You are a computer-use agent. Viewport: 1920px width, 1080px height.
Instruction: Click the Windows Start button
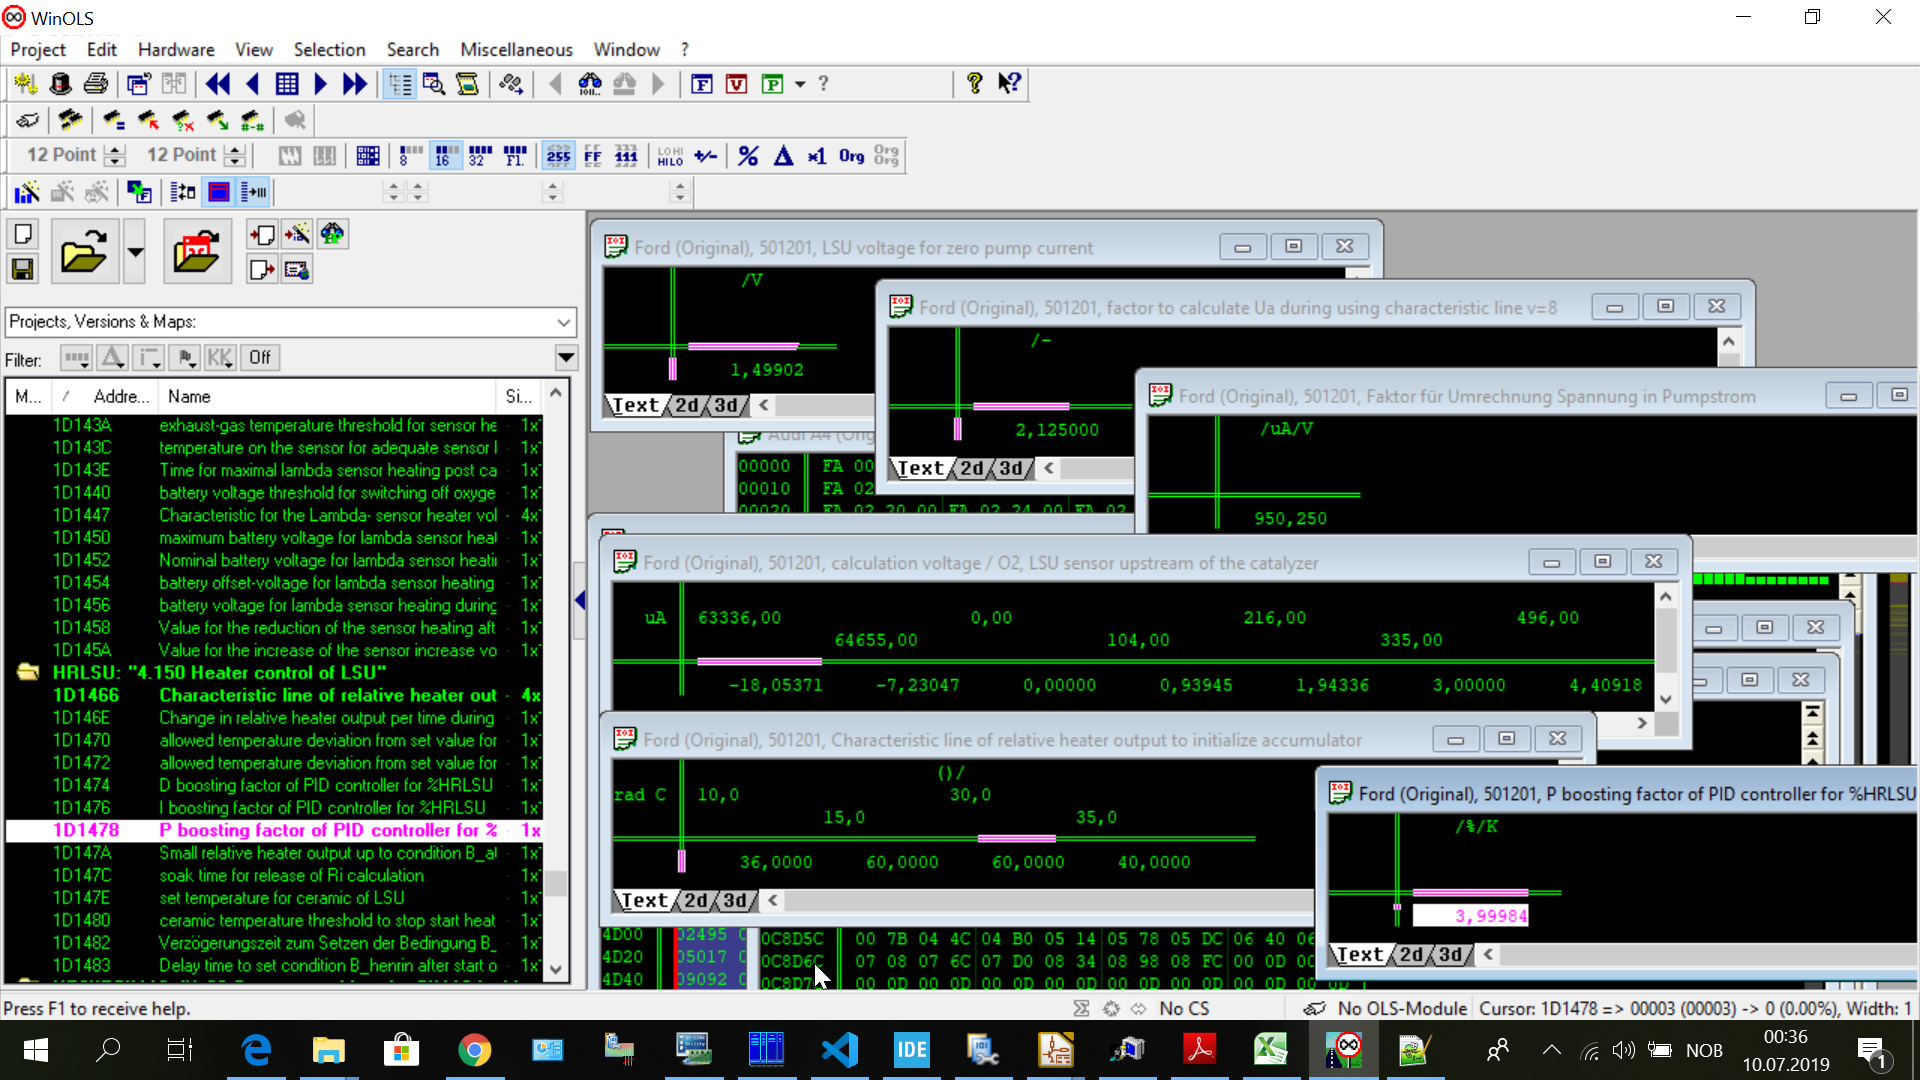point(36,1050)
